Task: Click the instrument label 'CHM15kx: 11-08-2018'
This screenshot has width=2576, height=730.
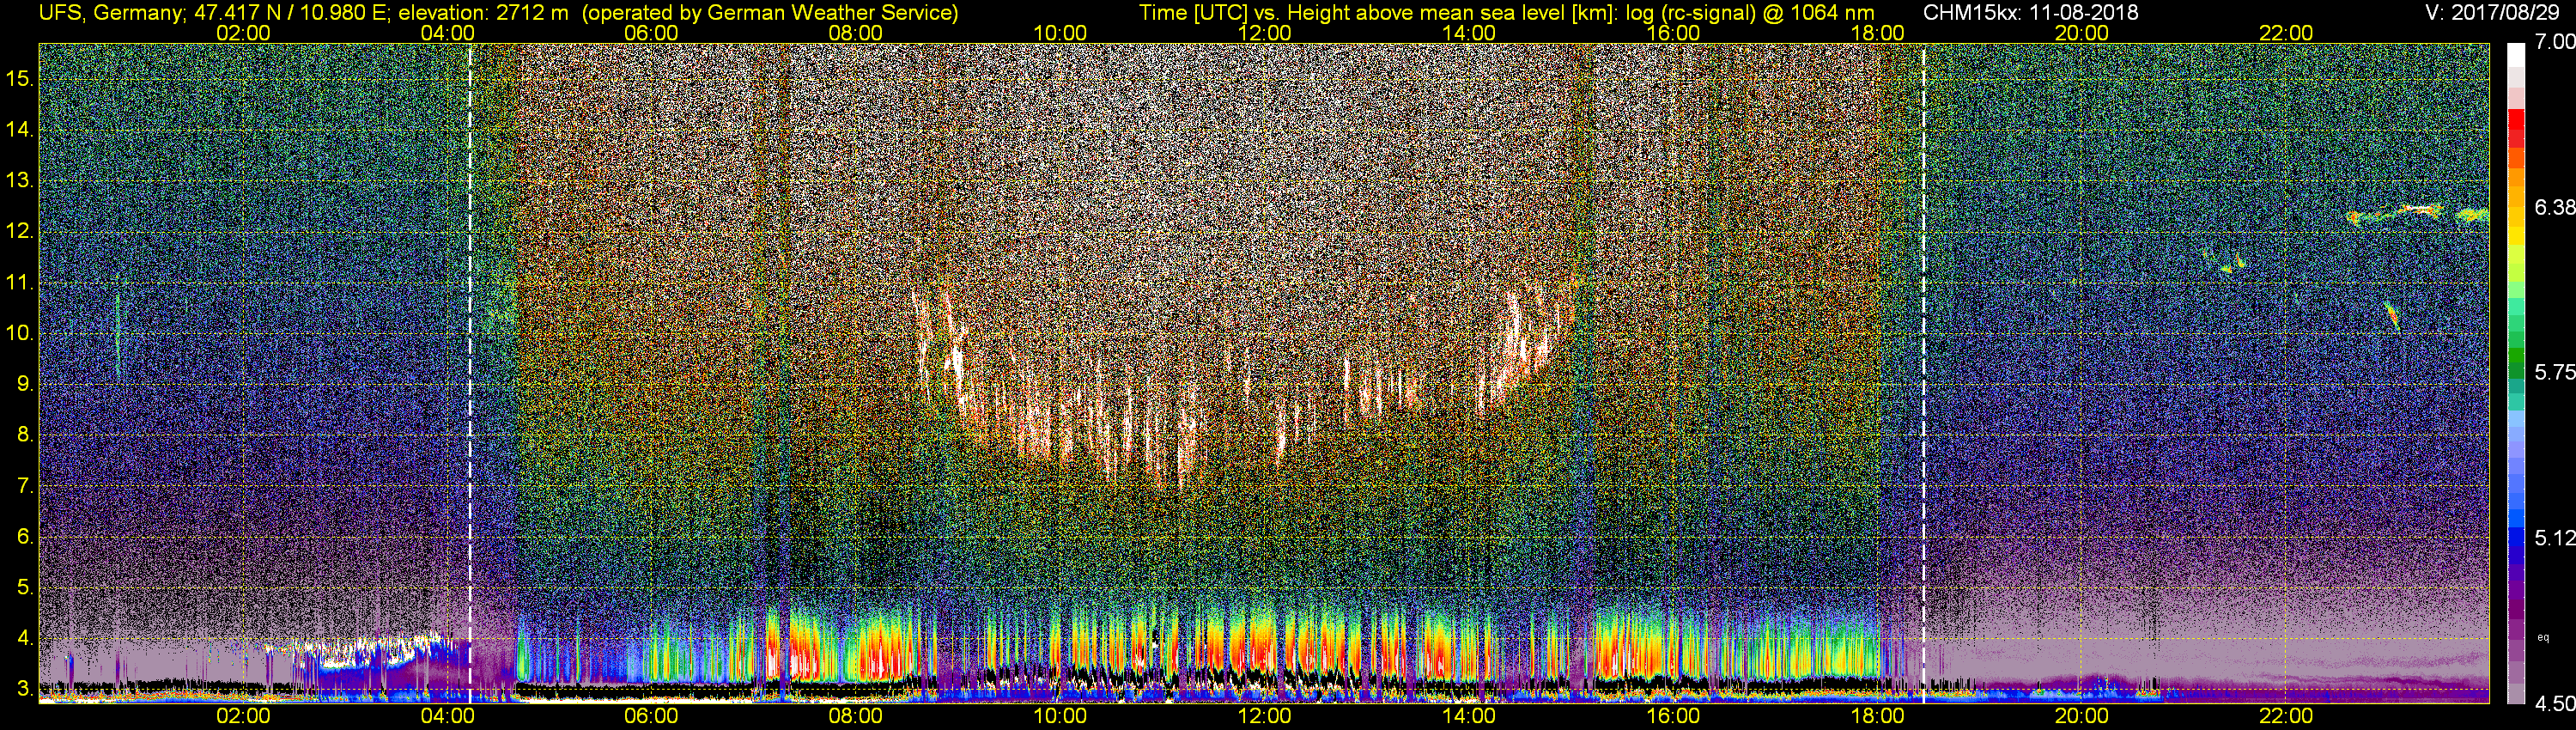Action: pos(2030,13)
